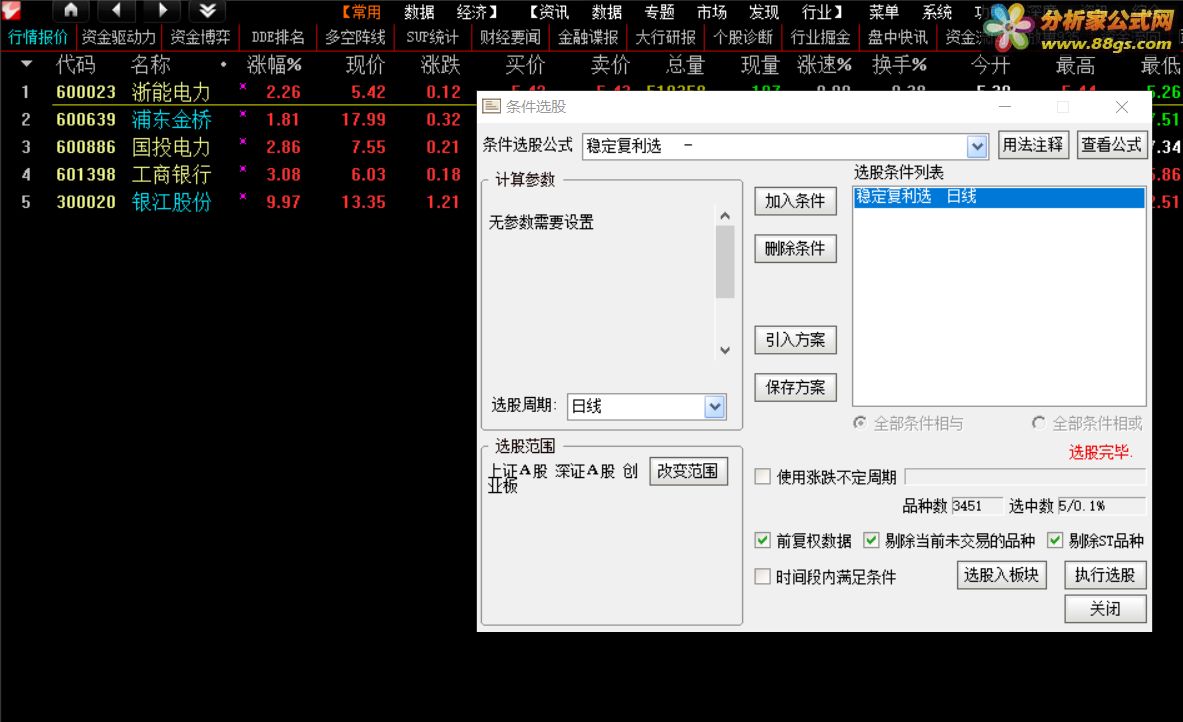Image resolution: width=1183 pixels, height=722 pixels.
Task: Click 执行选股 button
Action: coord(1105,576)
